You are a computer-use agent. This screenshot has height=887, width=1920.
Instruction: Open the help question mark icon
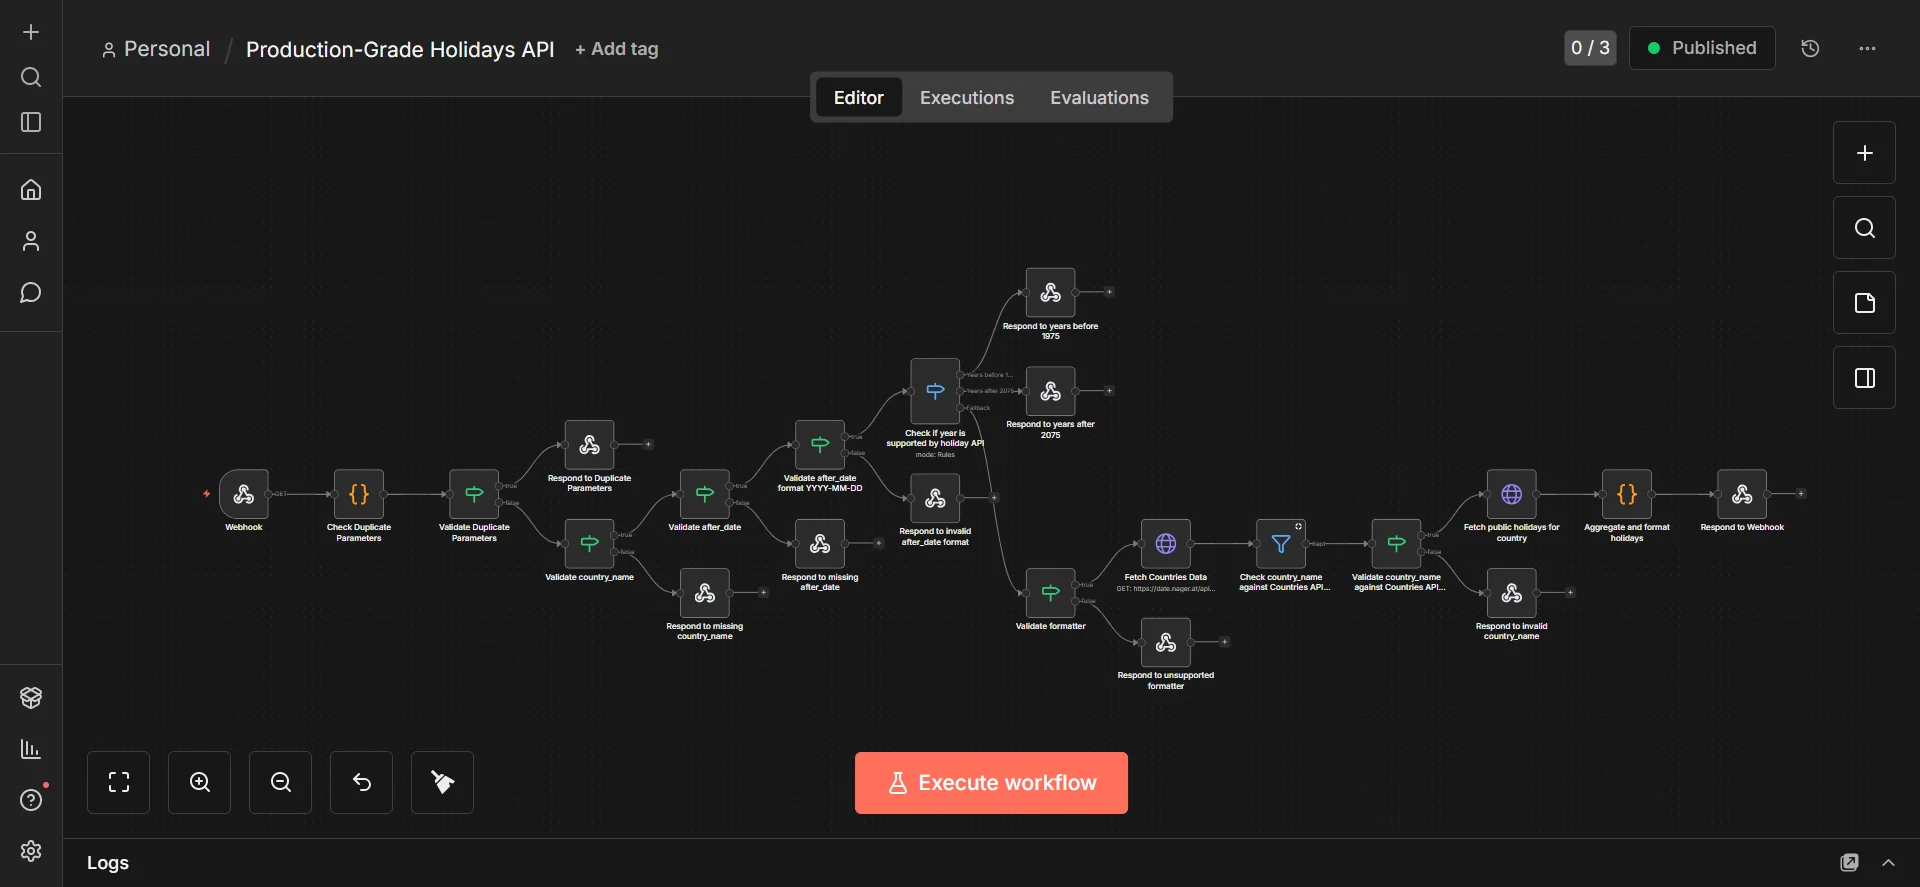click(31, 800)
